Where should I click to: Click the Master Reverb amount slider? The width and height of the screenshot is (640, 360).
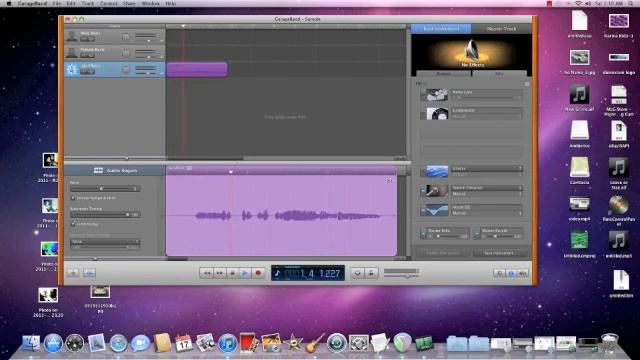(499, 236)
